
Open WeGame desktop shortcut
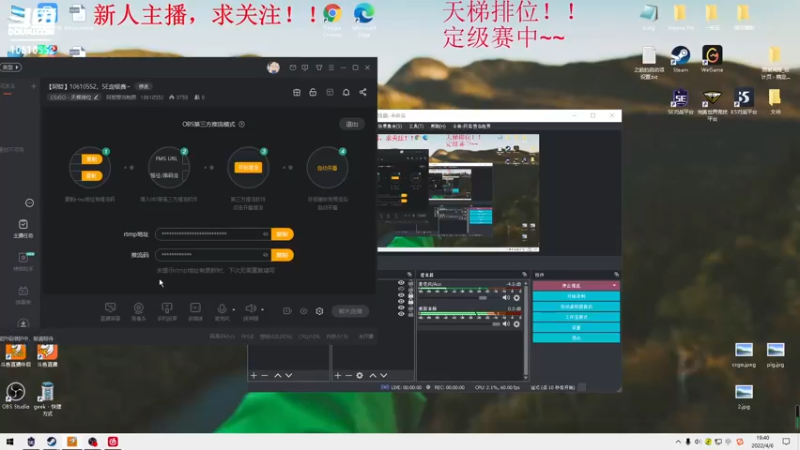[712, 59]
